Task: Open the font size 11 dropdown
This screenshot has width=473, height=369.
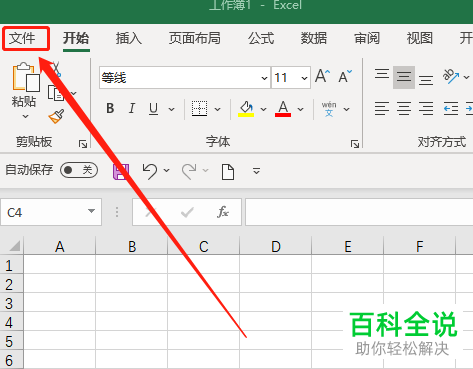Action: click(304, 78)
